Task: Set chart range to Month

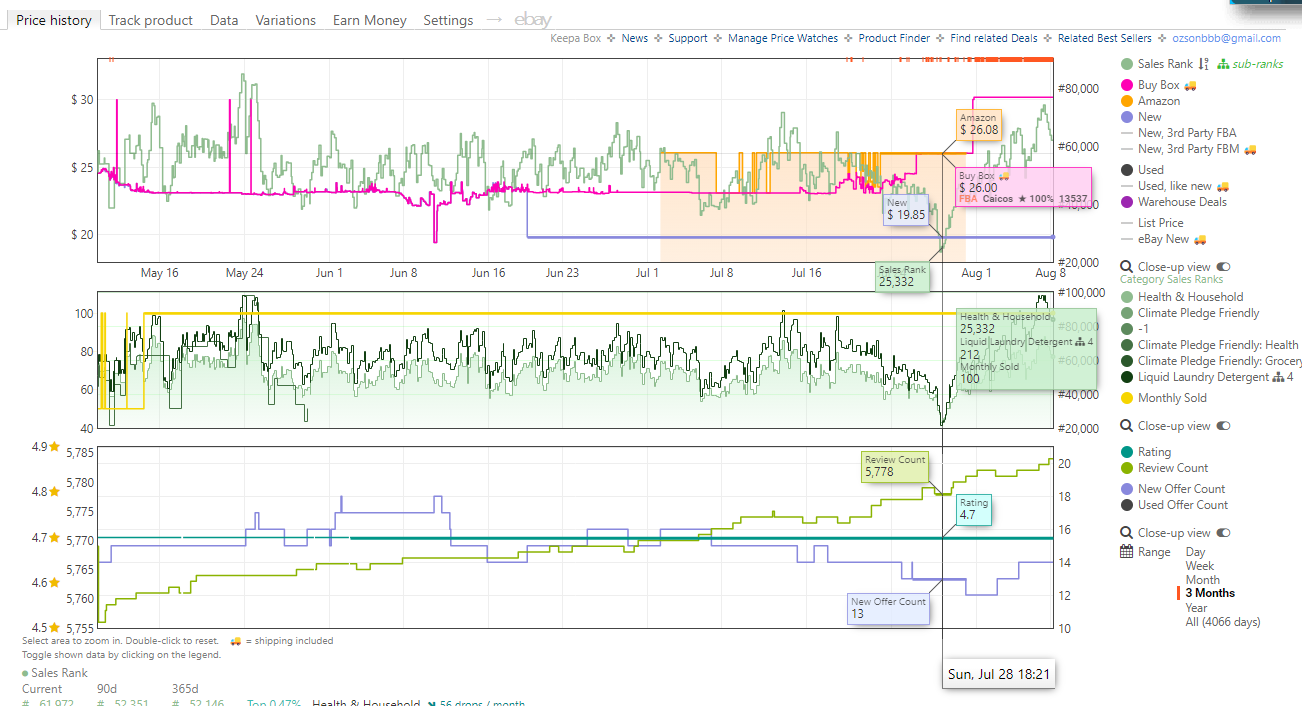Action: (1202, 580)
